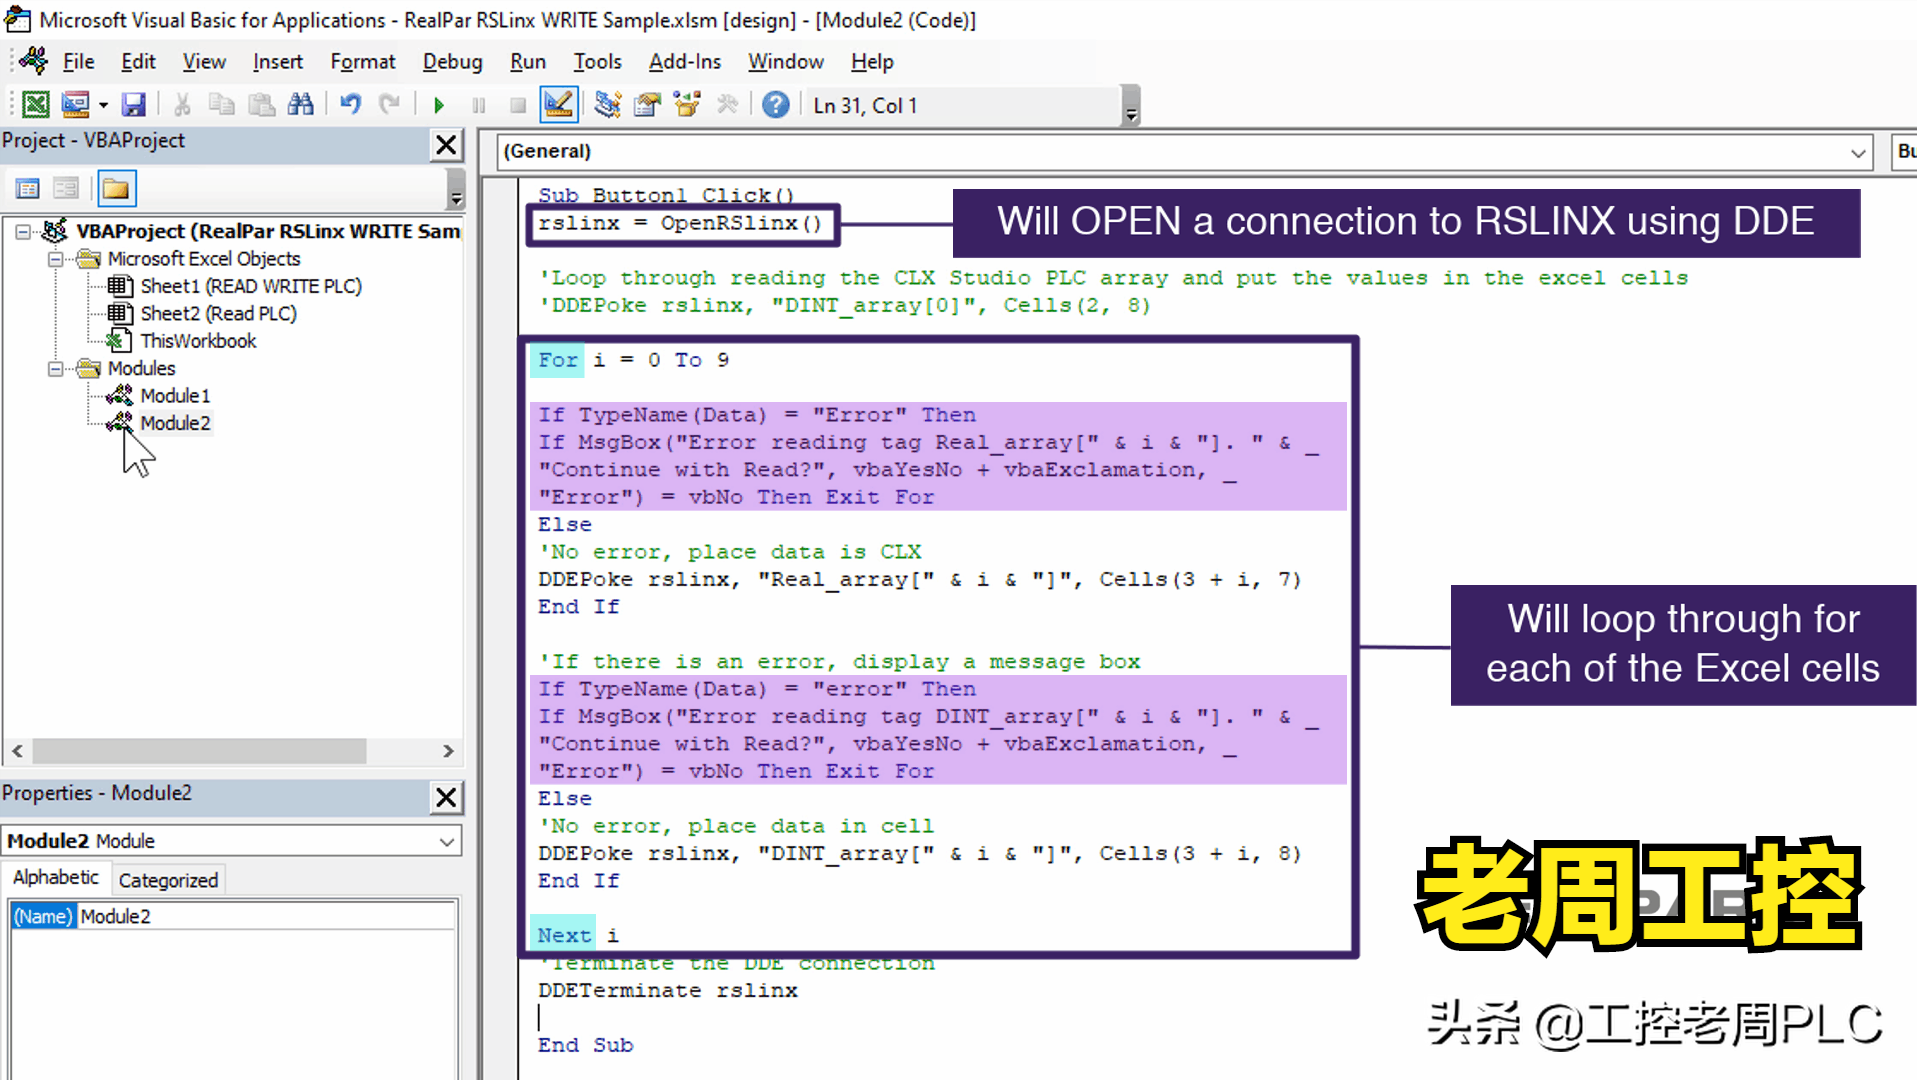Click the Toolbox icon

727,105
